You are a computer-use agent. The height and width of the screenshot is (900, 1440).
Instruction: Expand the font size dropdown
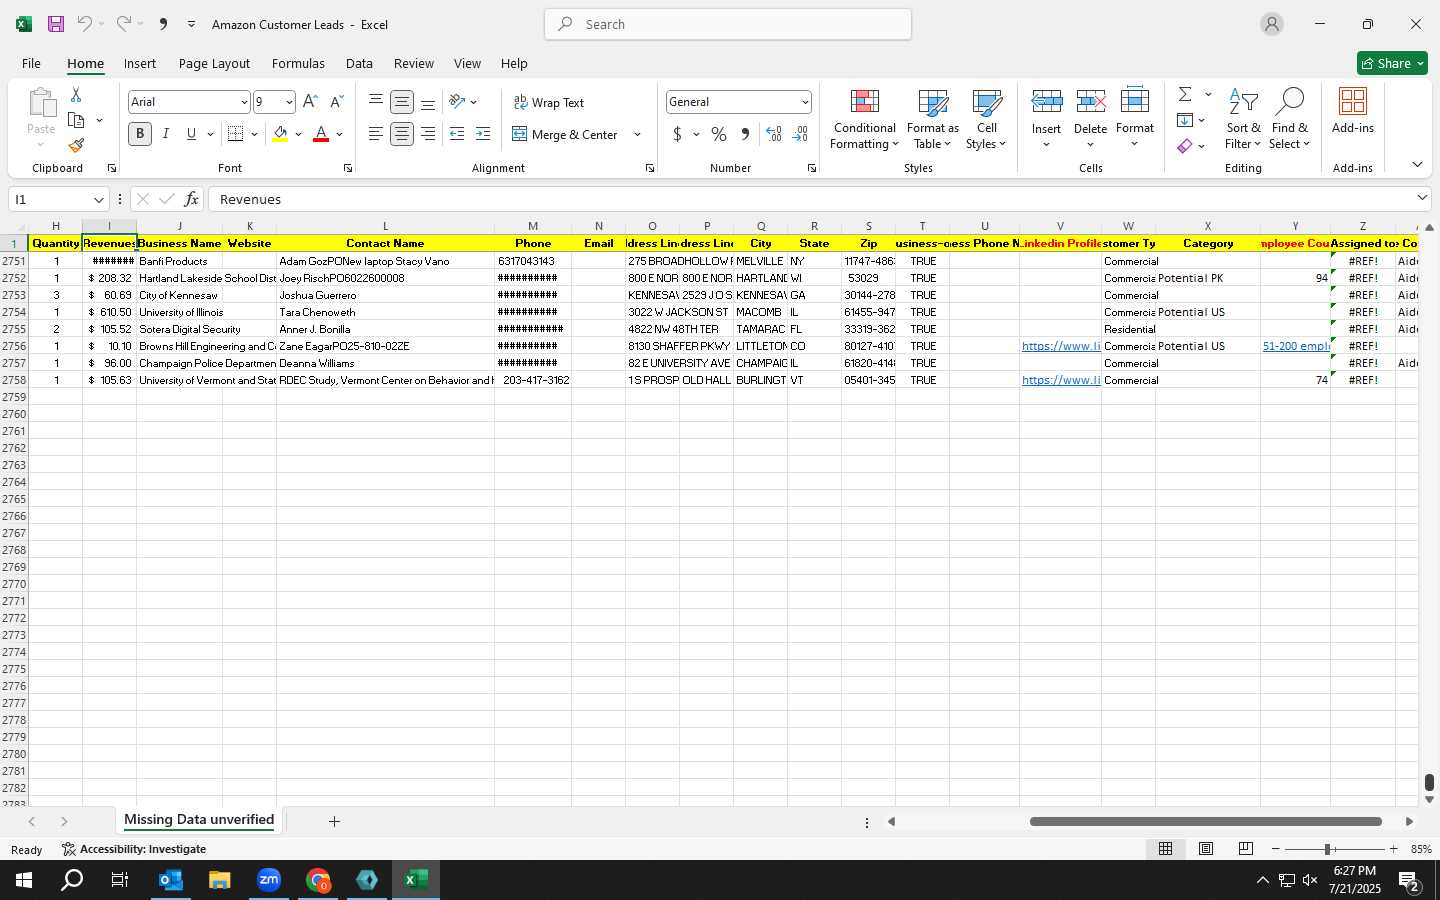click(289, 102)
